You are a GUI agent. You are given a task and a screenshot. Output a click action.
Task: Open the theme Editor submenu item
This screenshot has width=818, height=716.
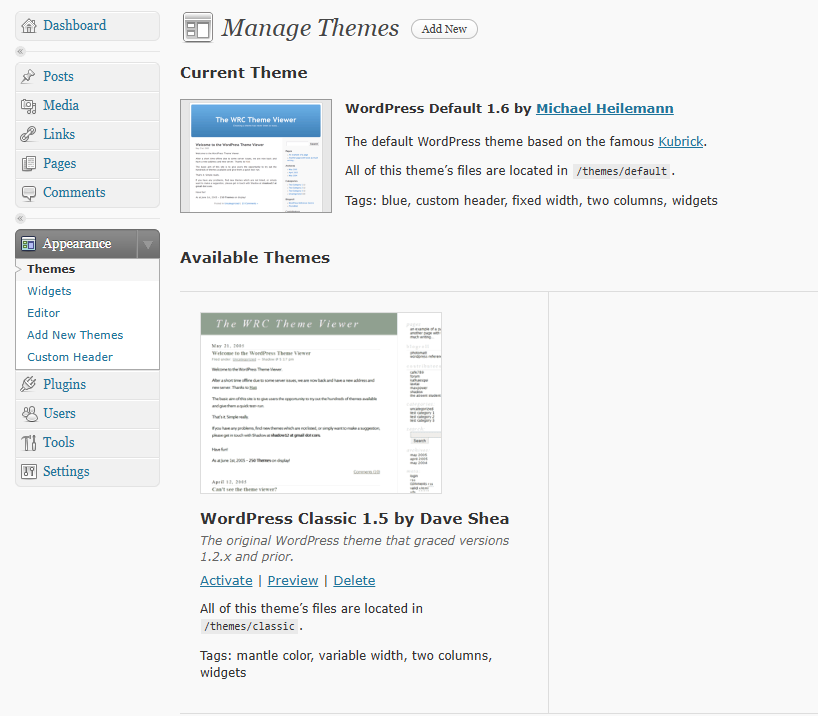coord(43,313)
